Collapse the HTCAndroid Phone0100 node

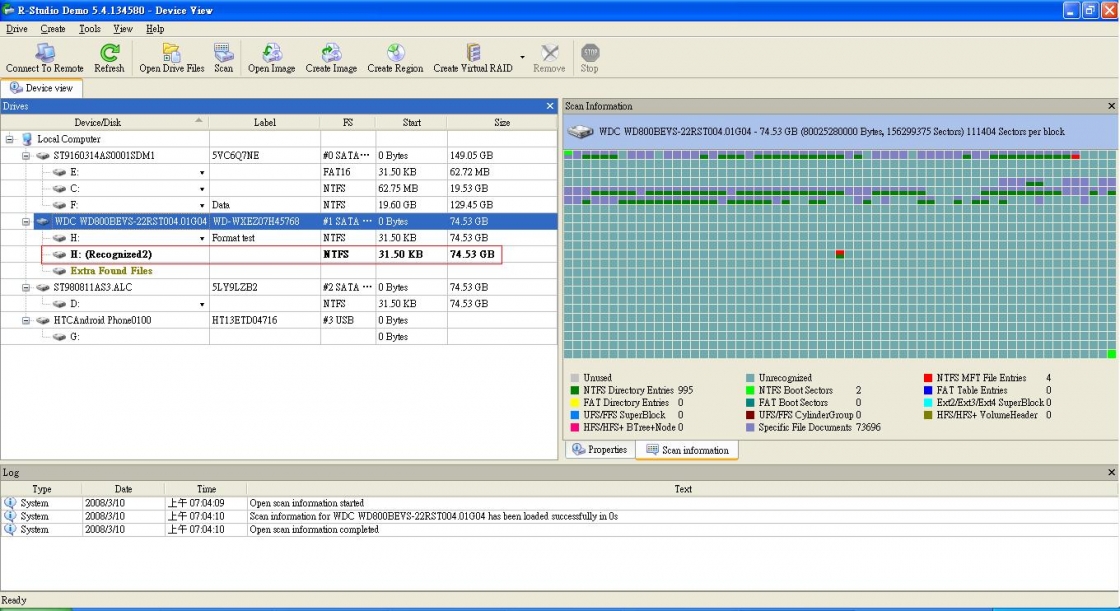[x=26, y=321]
